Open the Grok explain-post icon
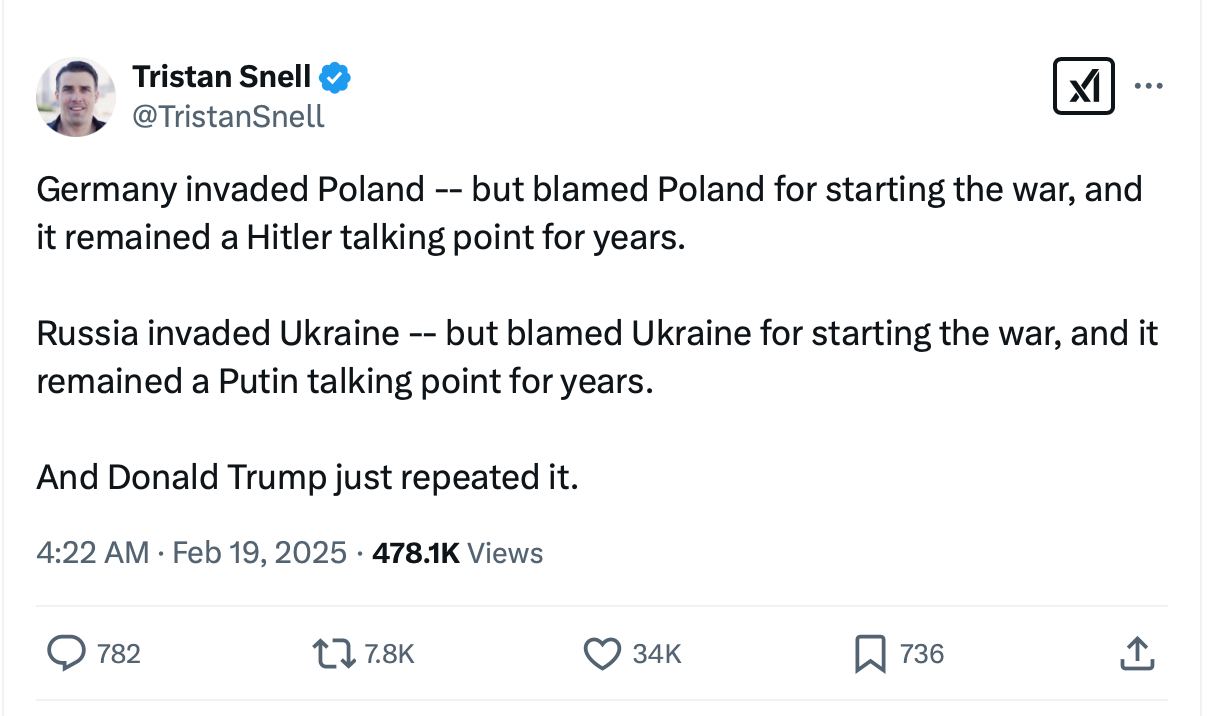Screen dimensions: 1219x716 point(1084,86)
